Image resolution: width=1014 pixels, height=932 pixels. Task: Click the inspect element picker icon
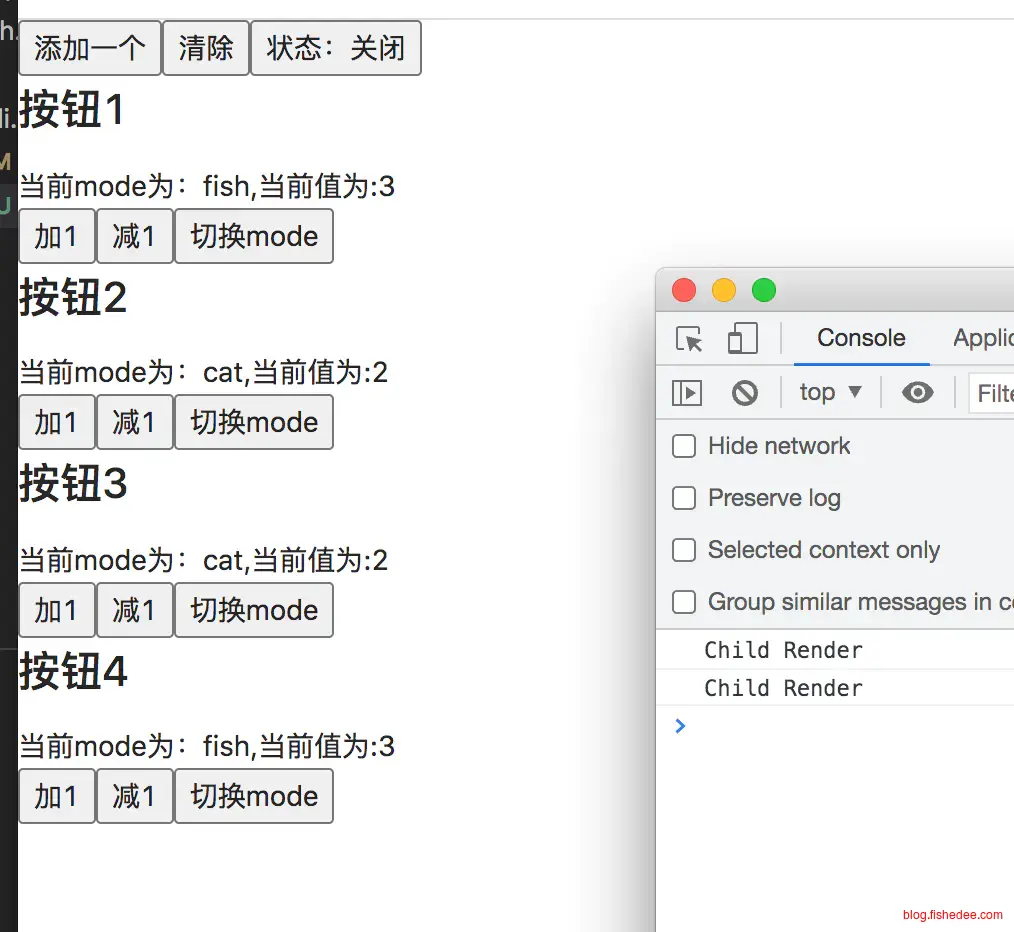click(x=689, y=339)
